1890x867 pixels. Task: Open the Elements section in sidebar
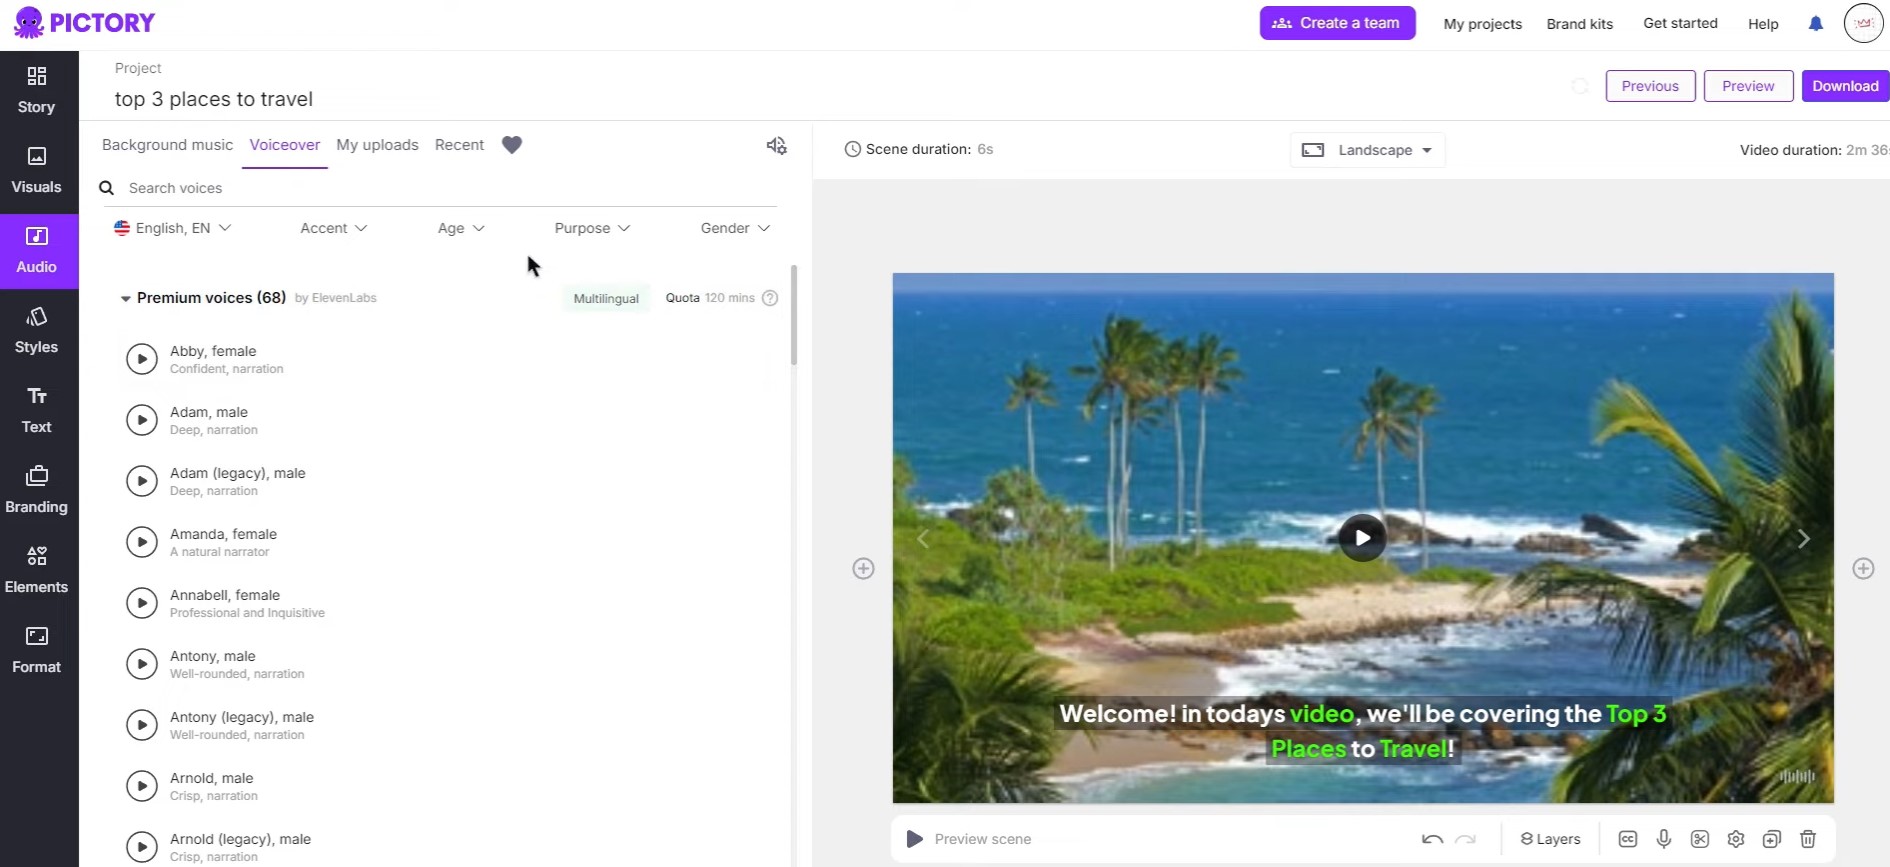point(37,570)
